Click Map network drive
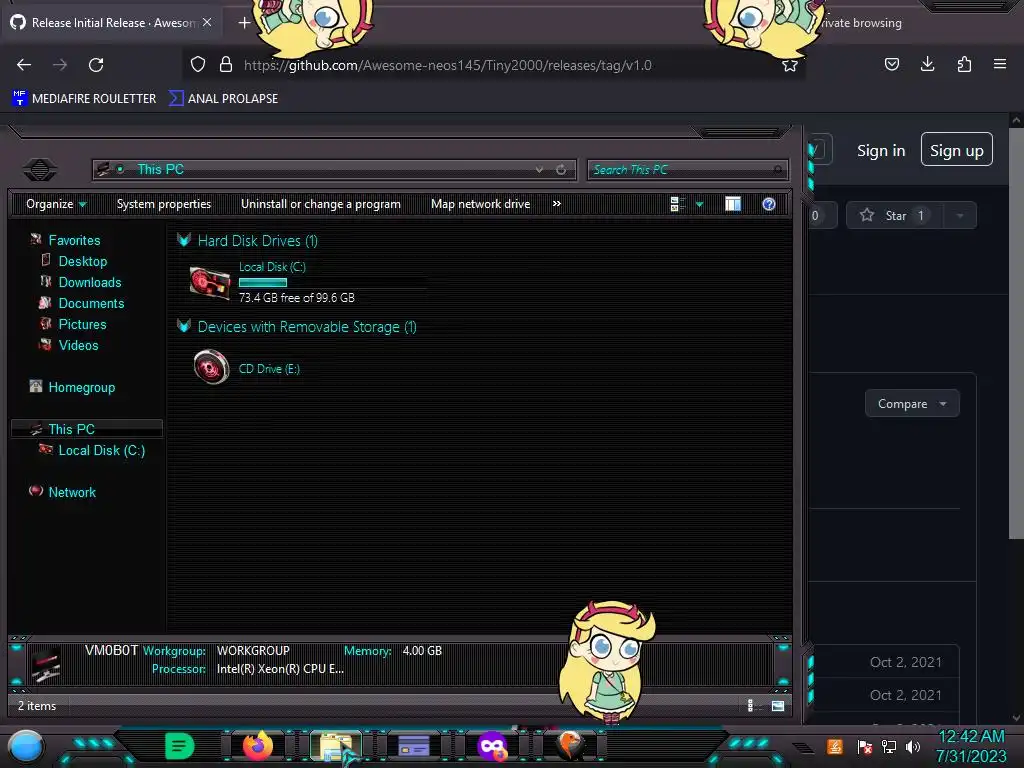The width and height of the screenshot is (1024, 768). coord(481,204)
